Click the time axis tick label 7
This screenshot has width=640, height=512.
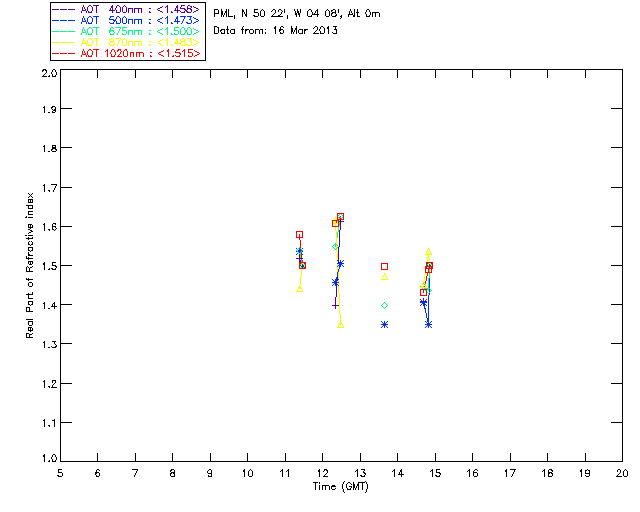135,473
